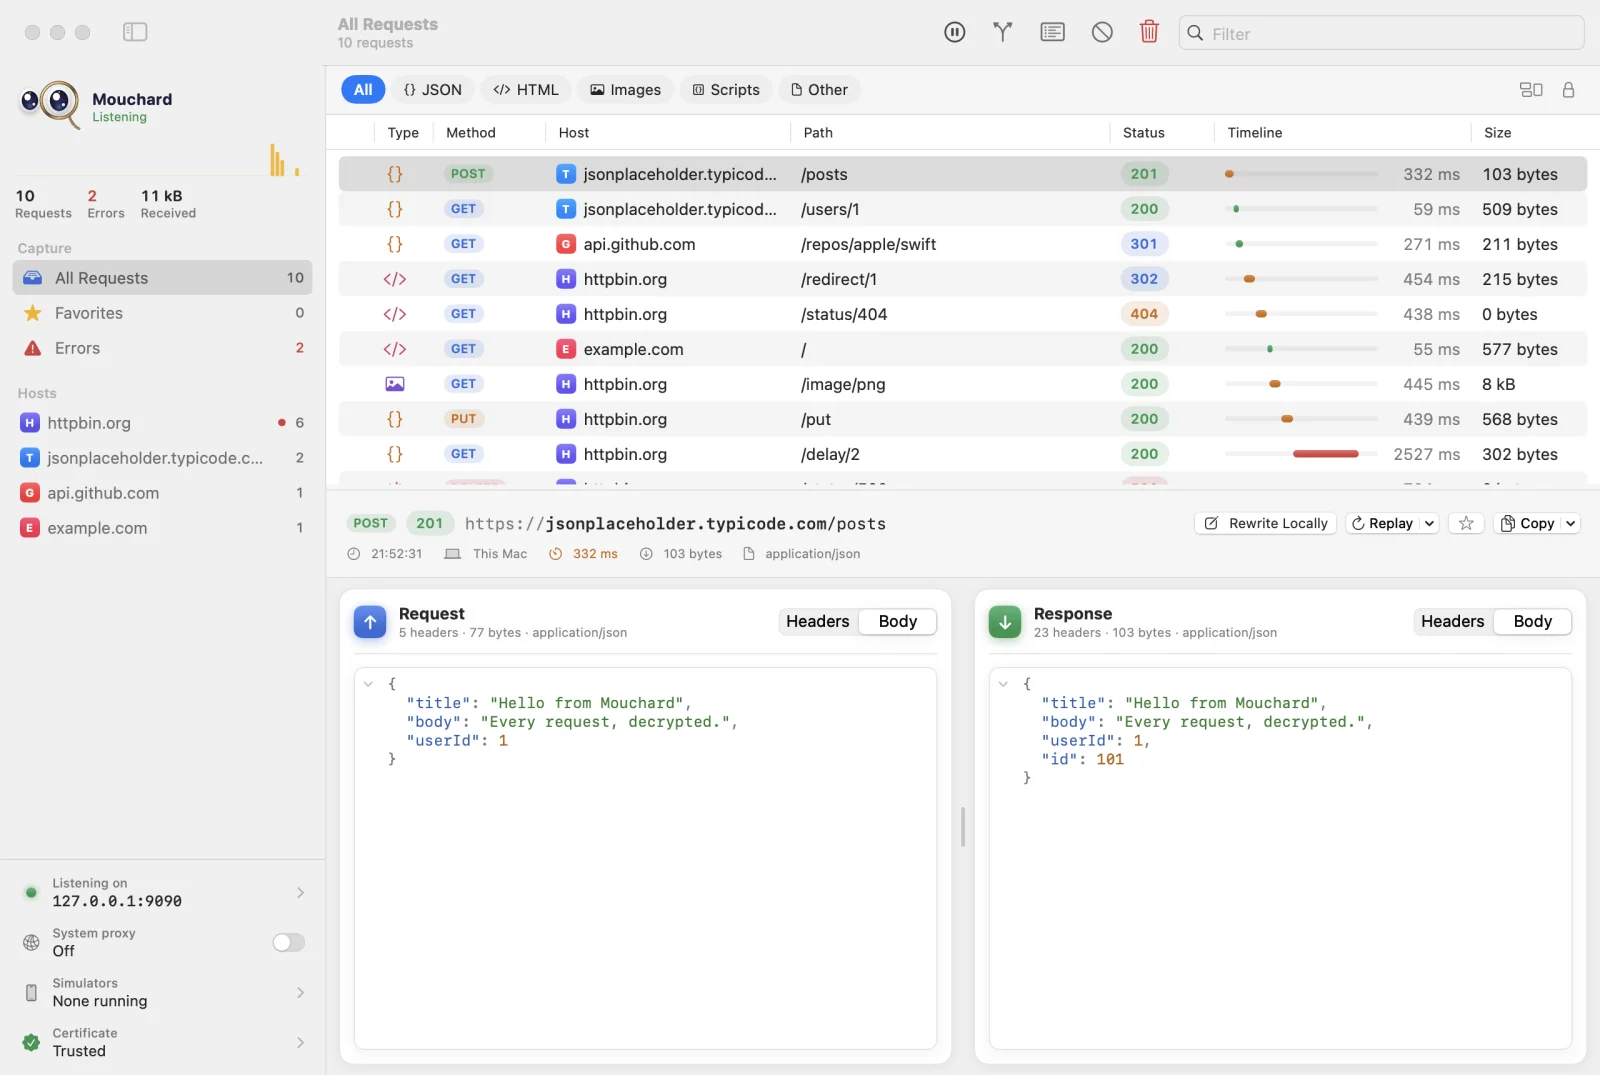
Task: Filter by JSON requests
Action: click(432, 90)
